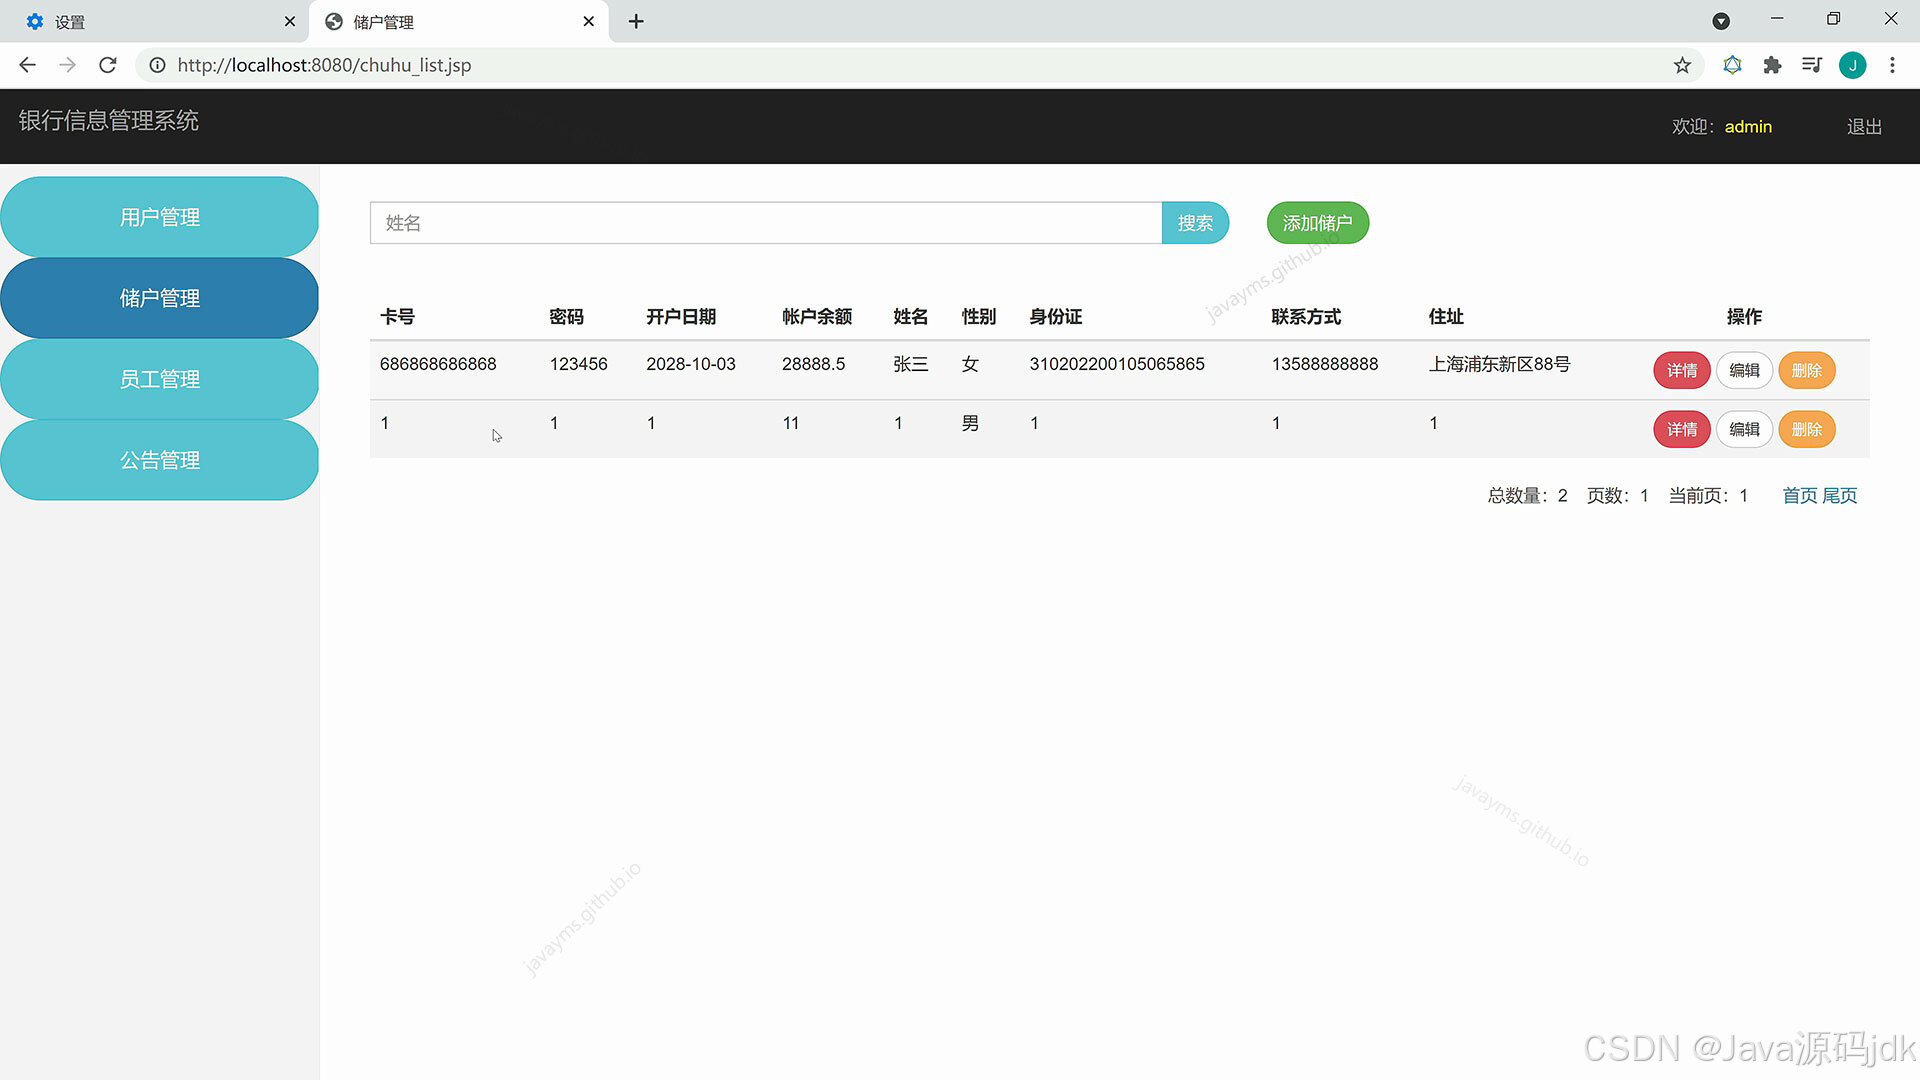Click the admin username
1920x1080 pixels.
(1748, 127)
